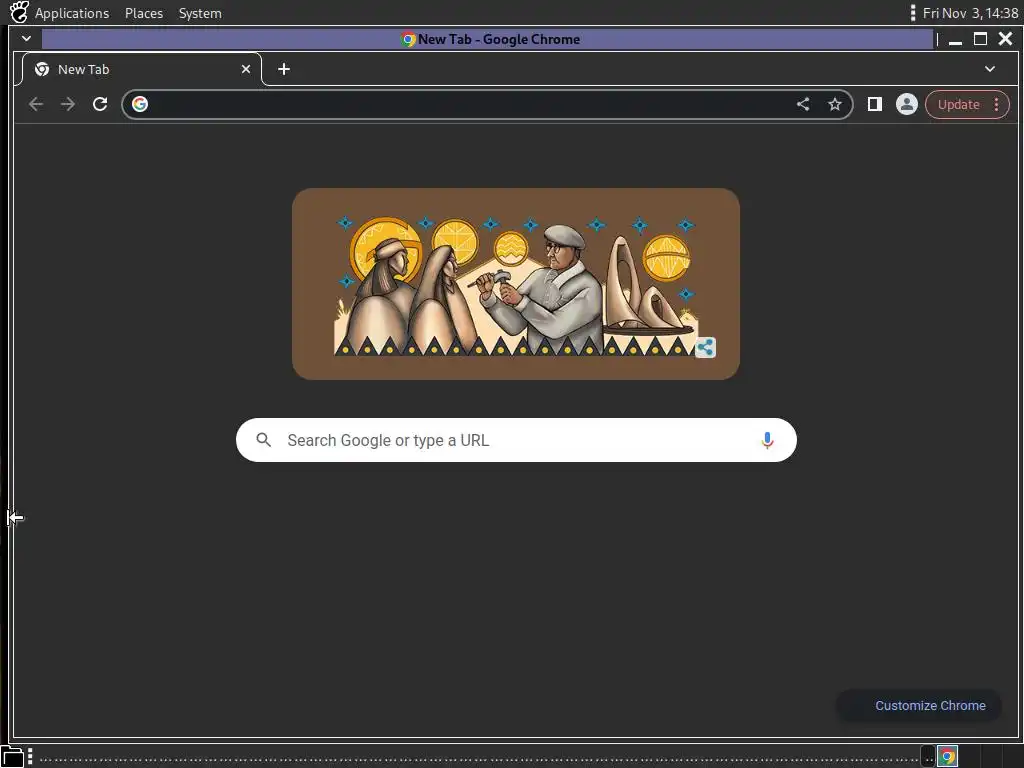Click the GNOME foot logo icon
Image resolution: width=1024 pixels, height=768 pixels.
19,12
